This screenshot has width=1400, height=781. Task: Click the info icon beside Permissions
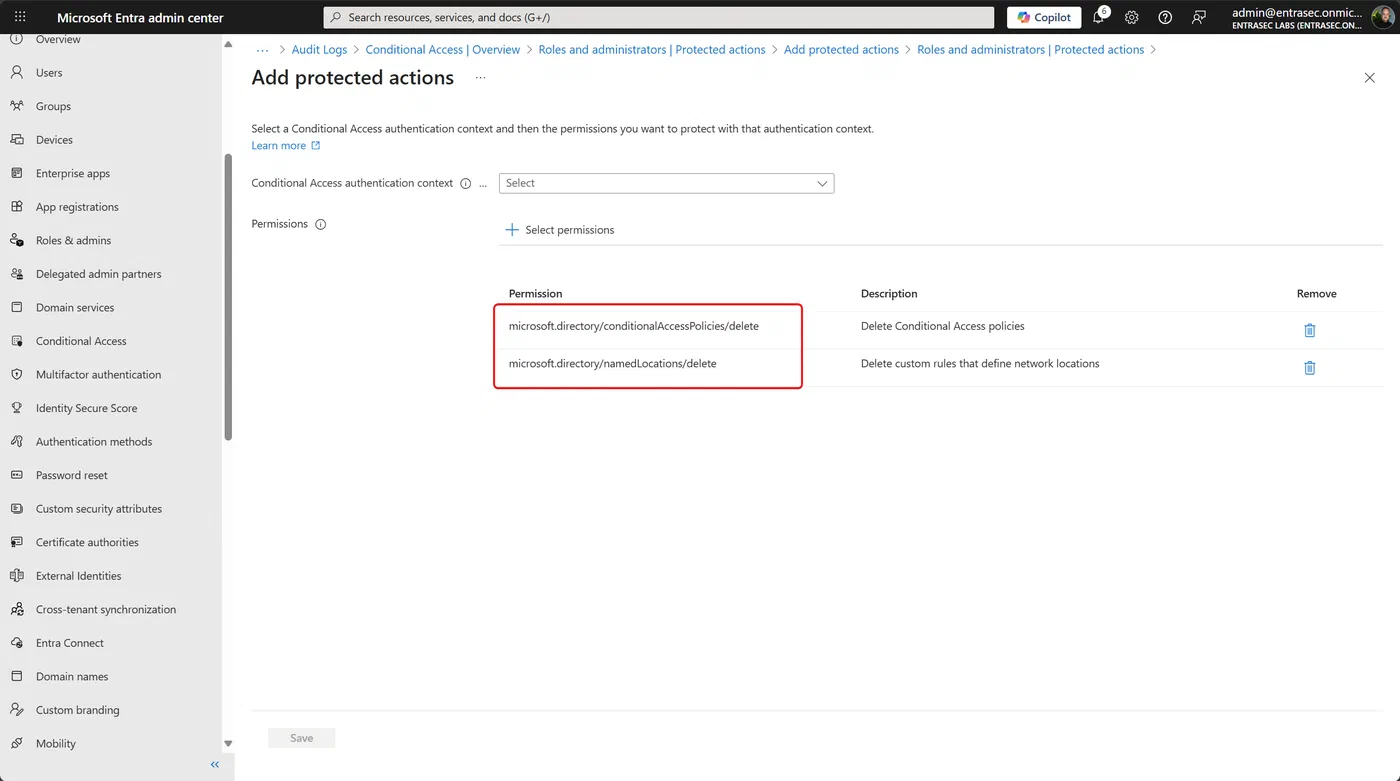coord(321,225)
